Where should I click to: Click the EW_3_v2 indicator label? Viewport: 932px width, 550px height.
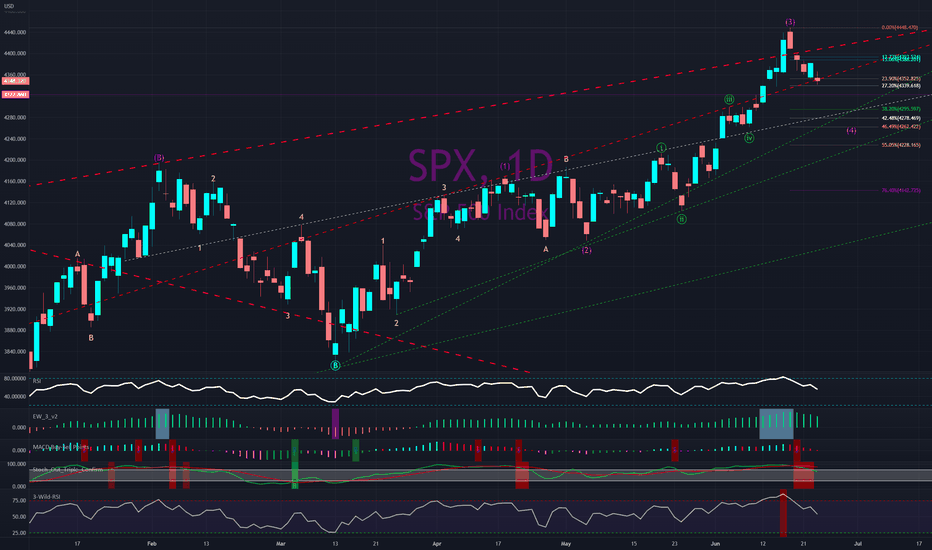pyautogui.click(x=45, y=417)
